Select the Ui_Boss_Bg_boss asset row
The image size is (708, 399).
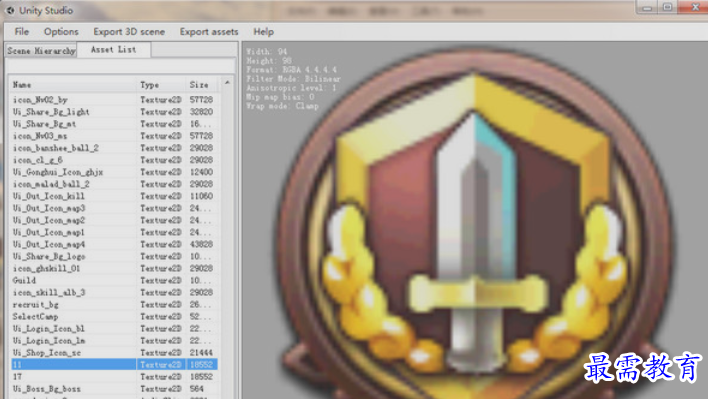point(114,389)
